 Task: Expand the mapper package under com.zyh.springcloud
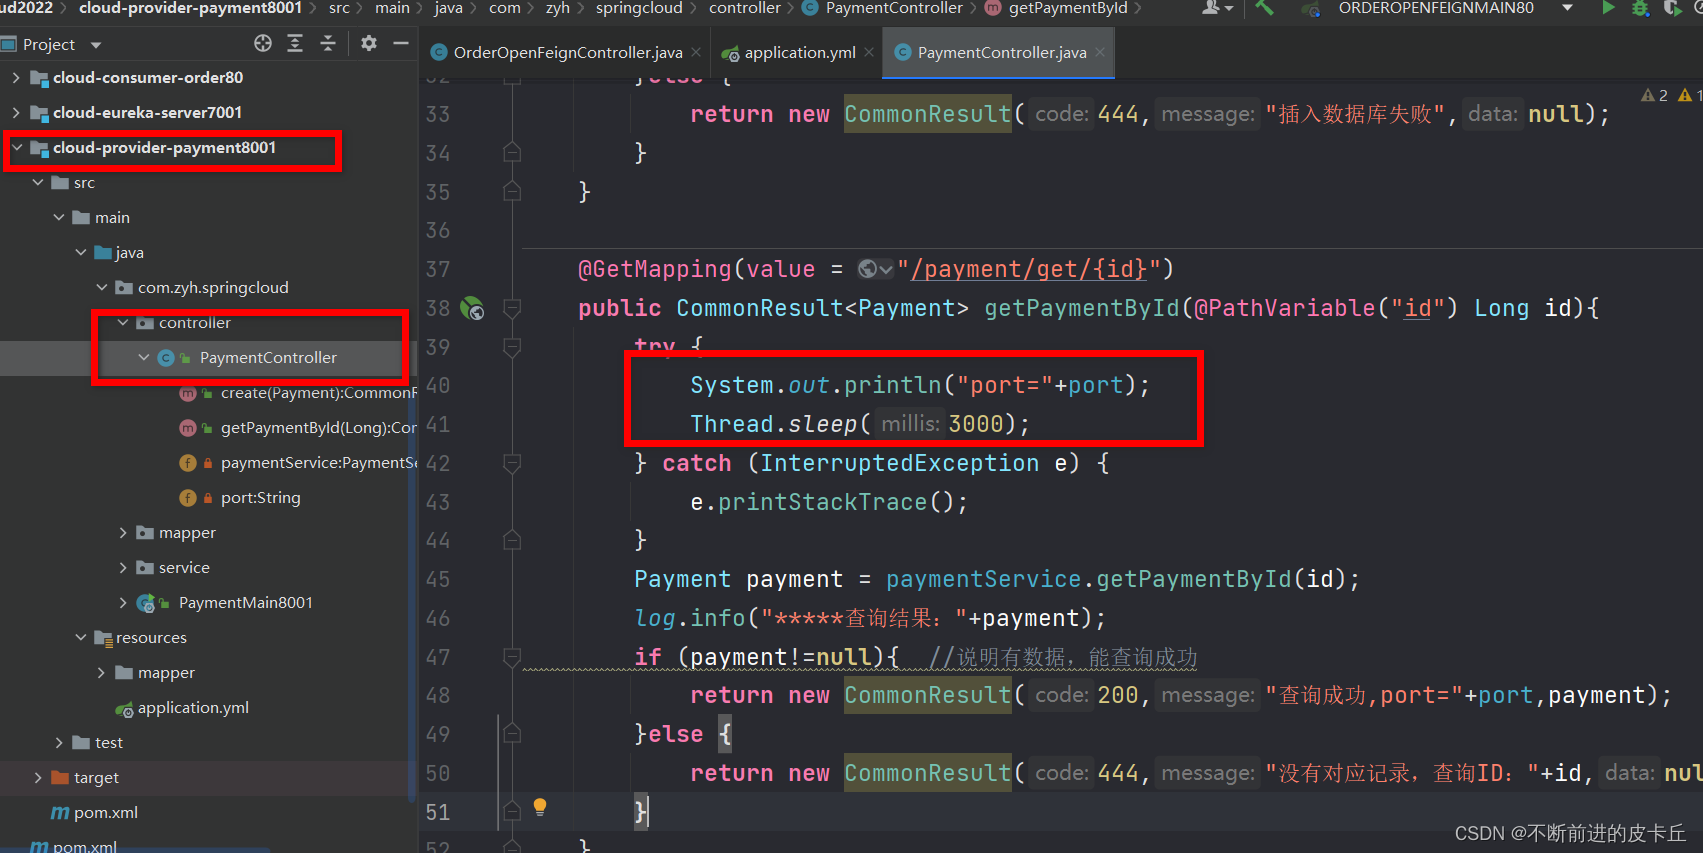(123, 532)
